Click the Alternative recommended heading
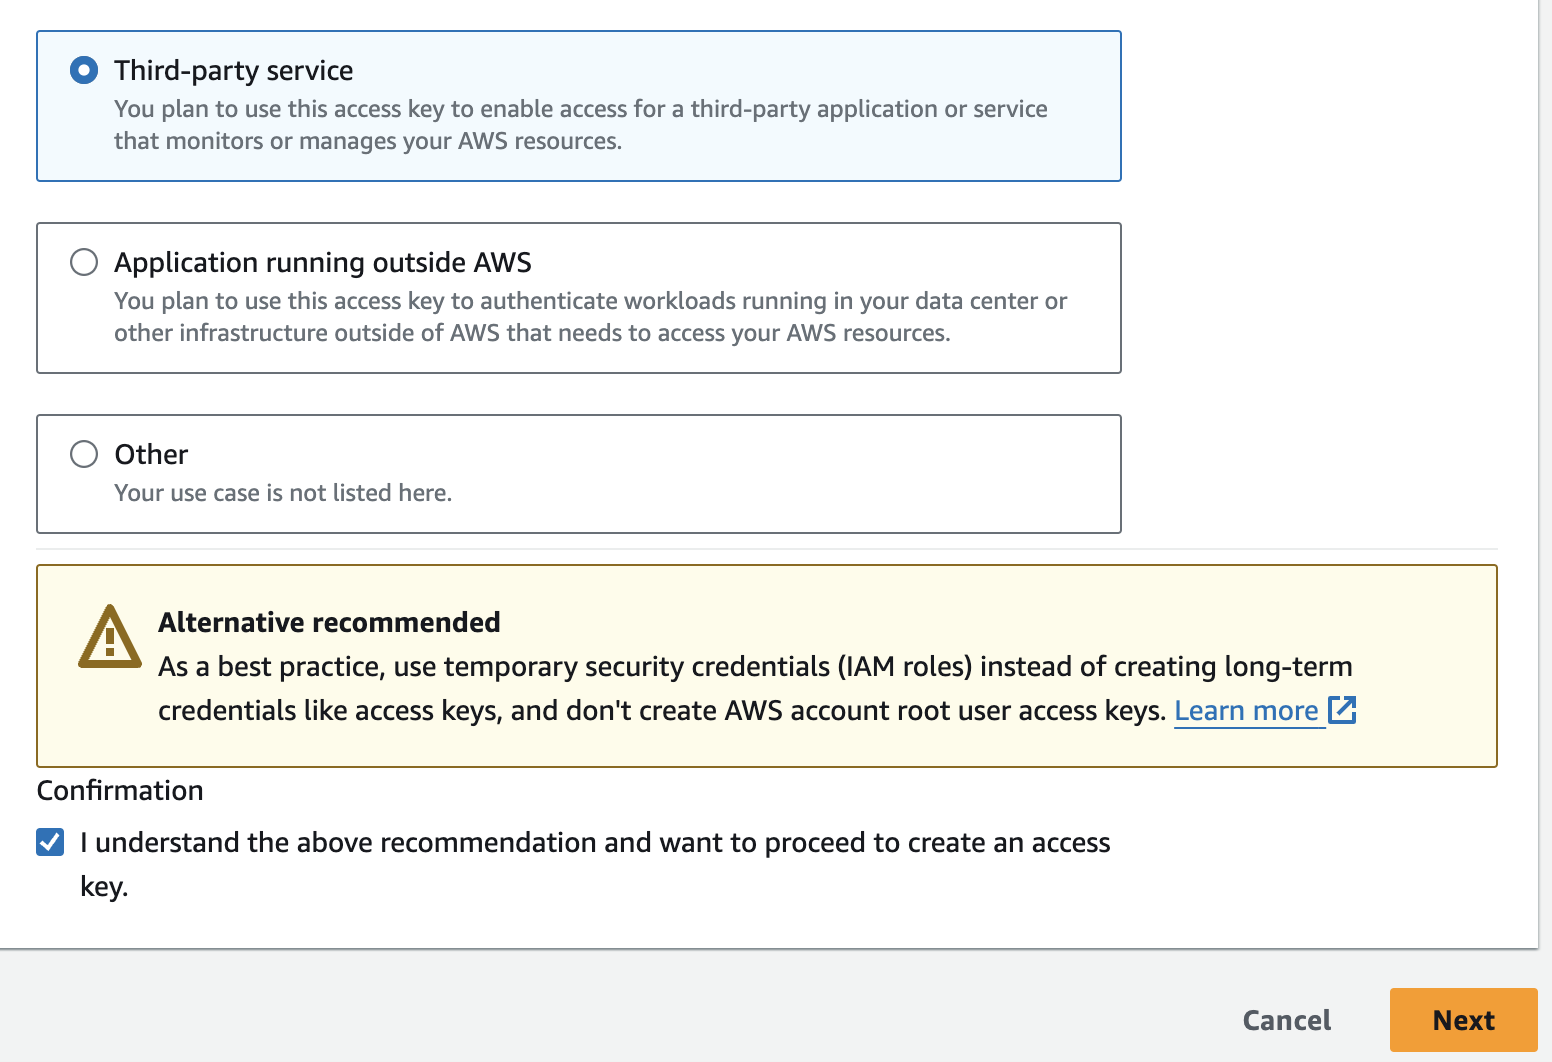Screen dimensions: 1552x1062 329,622
